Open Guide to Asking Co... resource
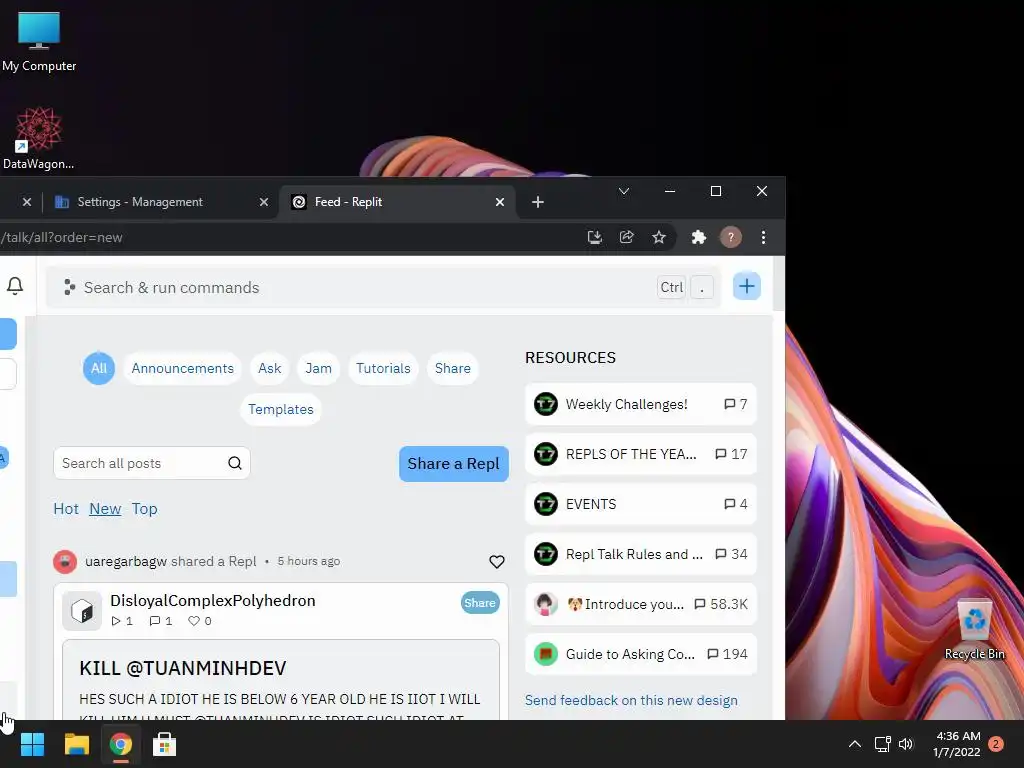 point(641,654)
